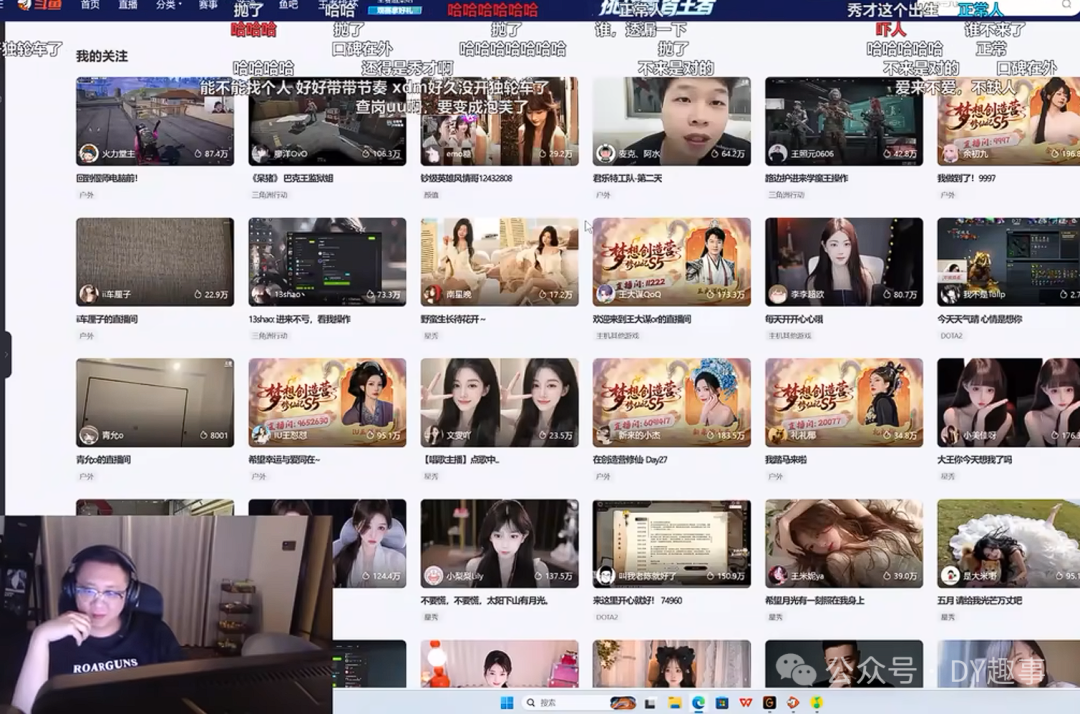
Task: Click 叫我老陈就好了 streamer avatar
Action: [605, 576]
